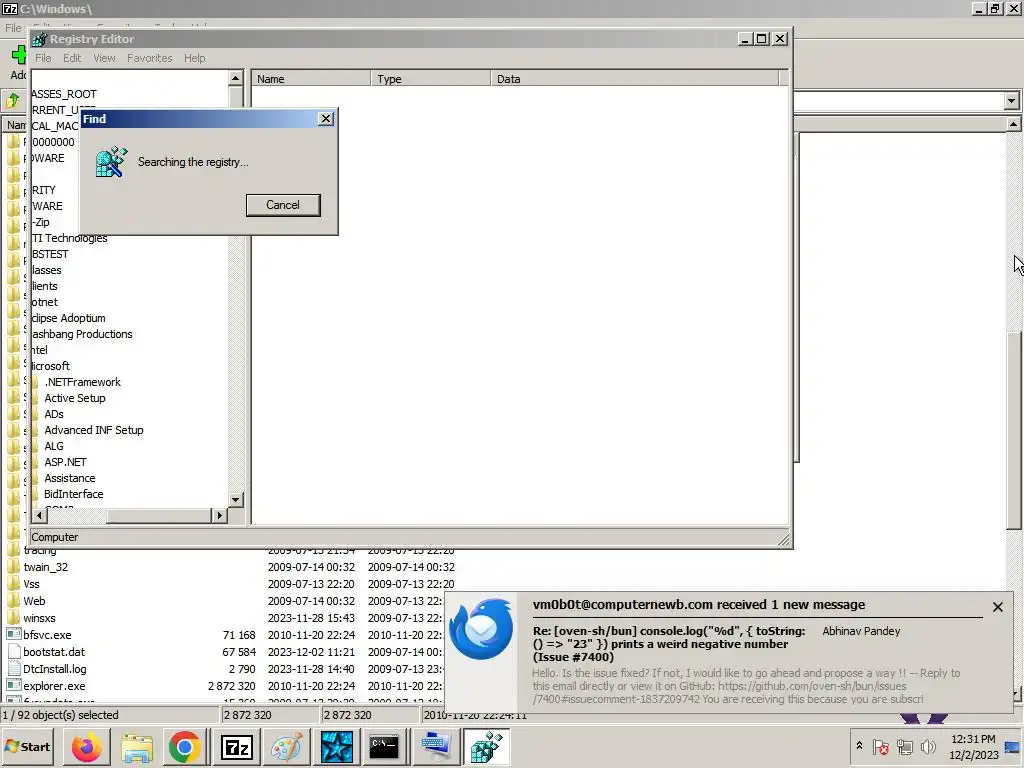Close the Find dialog
Viewport: 1024px width, 768px height.
tap(325, 119)
